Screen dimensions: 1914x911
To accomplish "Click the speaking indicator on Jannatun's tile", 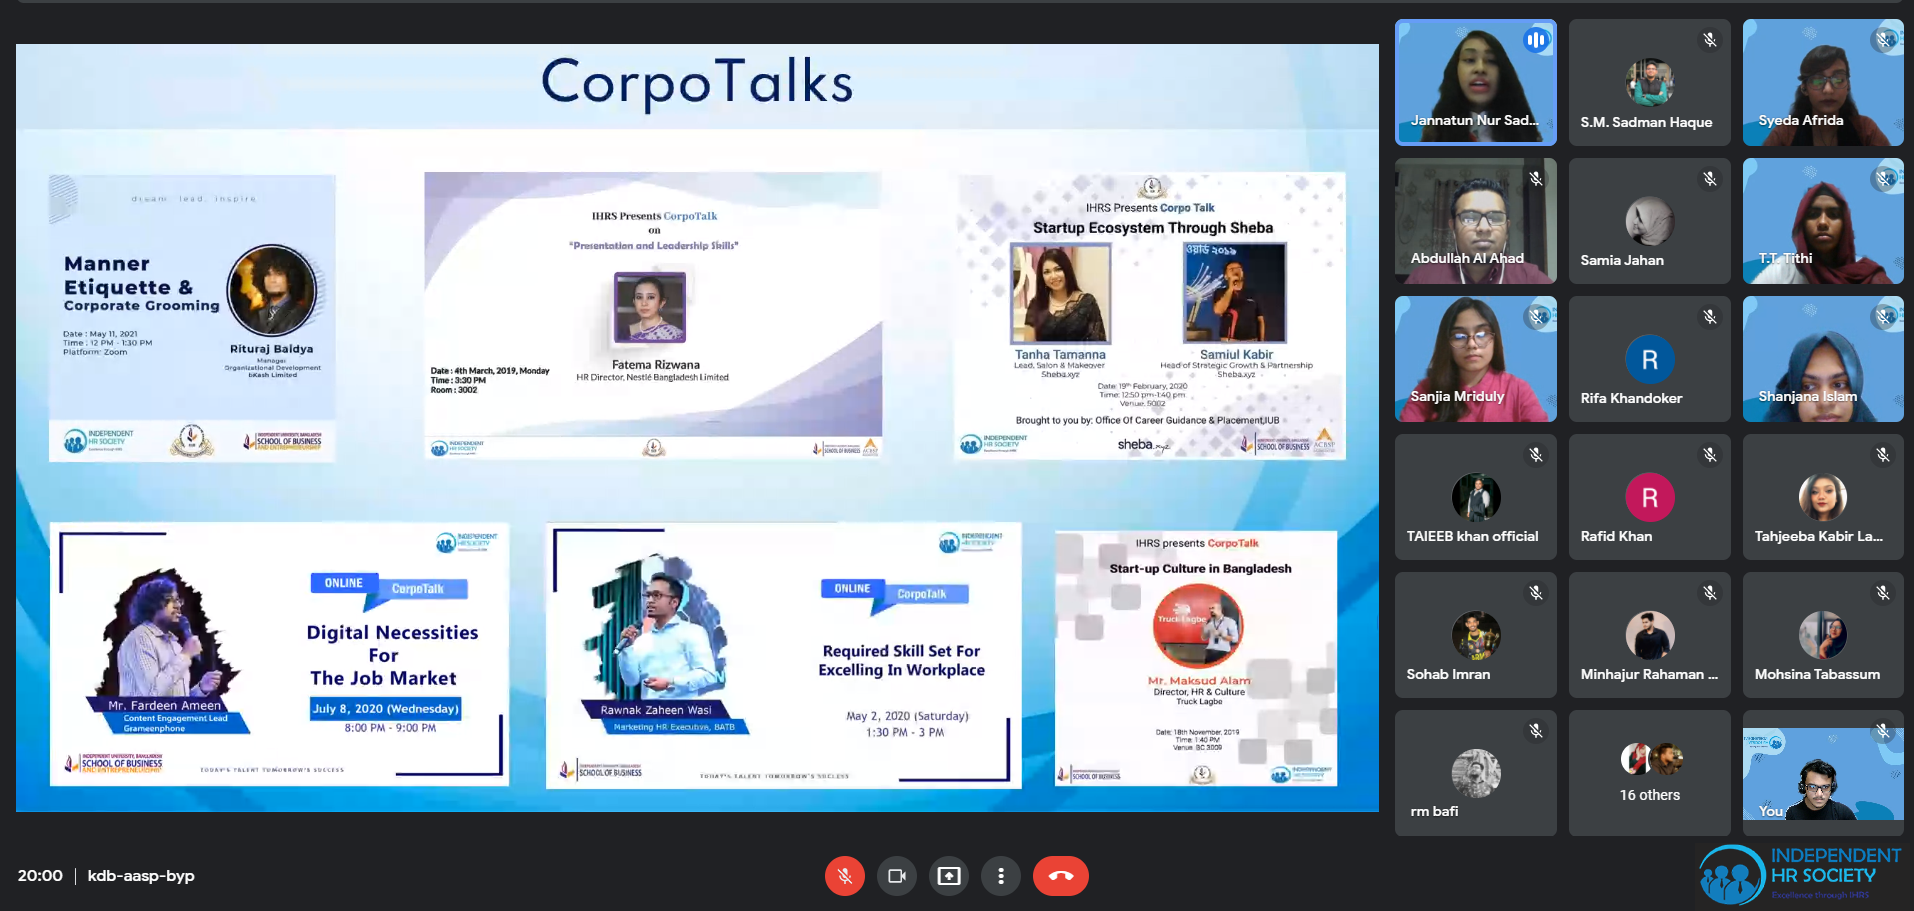I will (x=1536, y=40).
